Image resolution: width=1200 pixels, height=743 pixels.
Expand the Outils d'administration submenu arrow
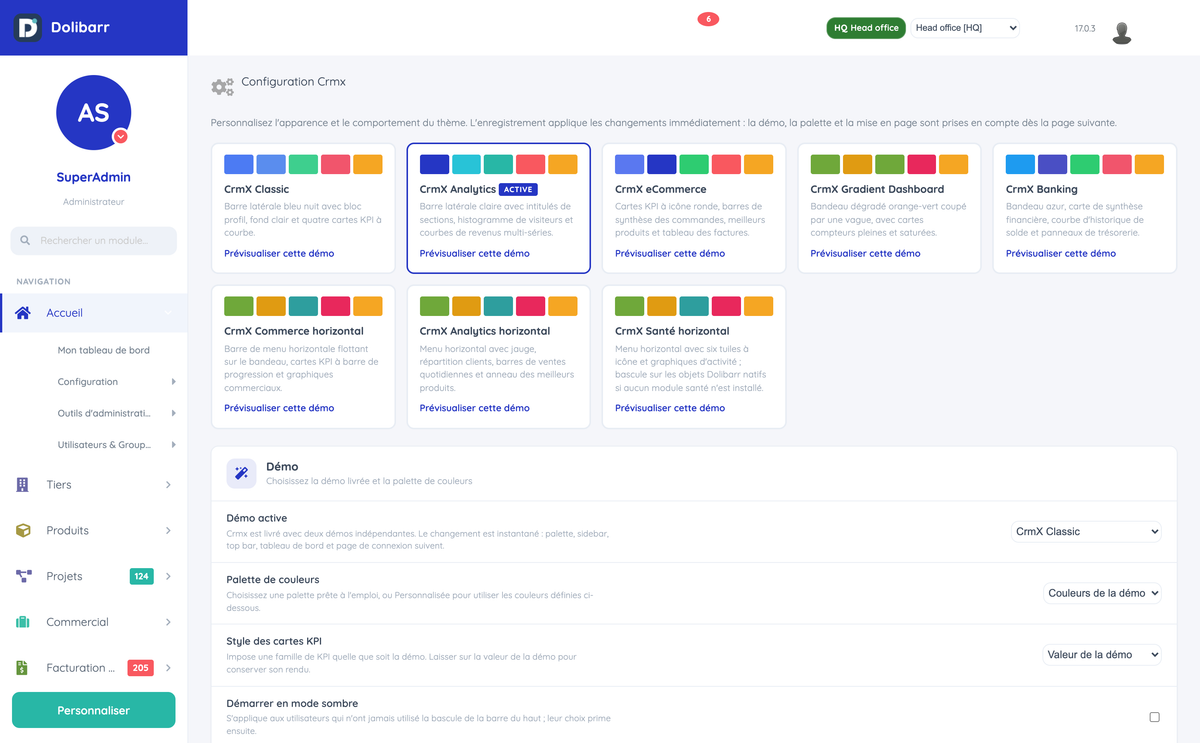coord(173,413)
